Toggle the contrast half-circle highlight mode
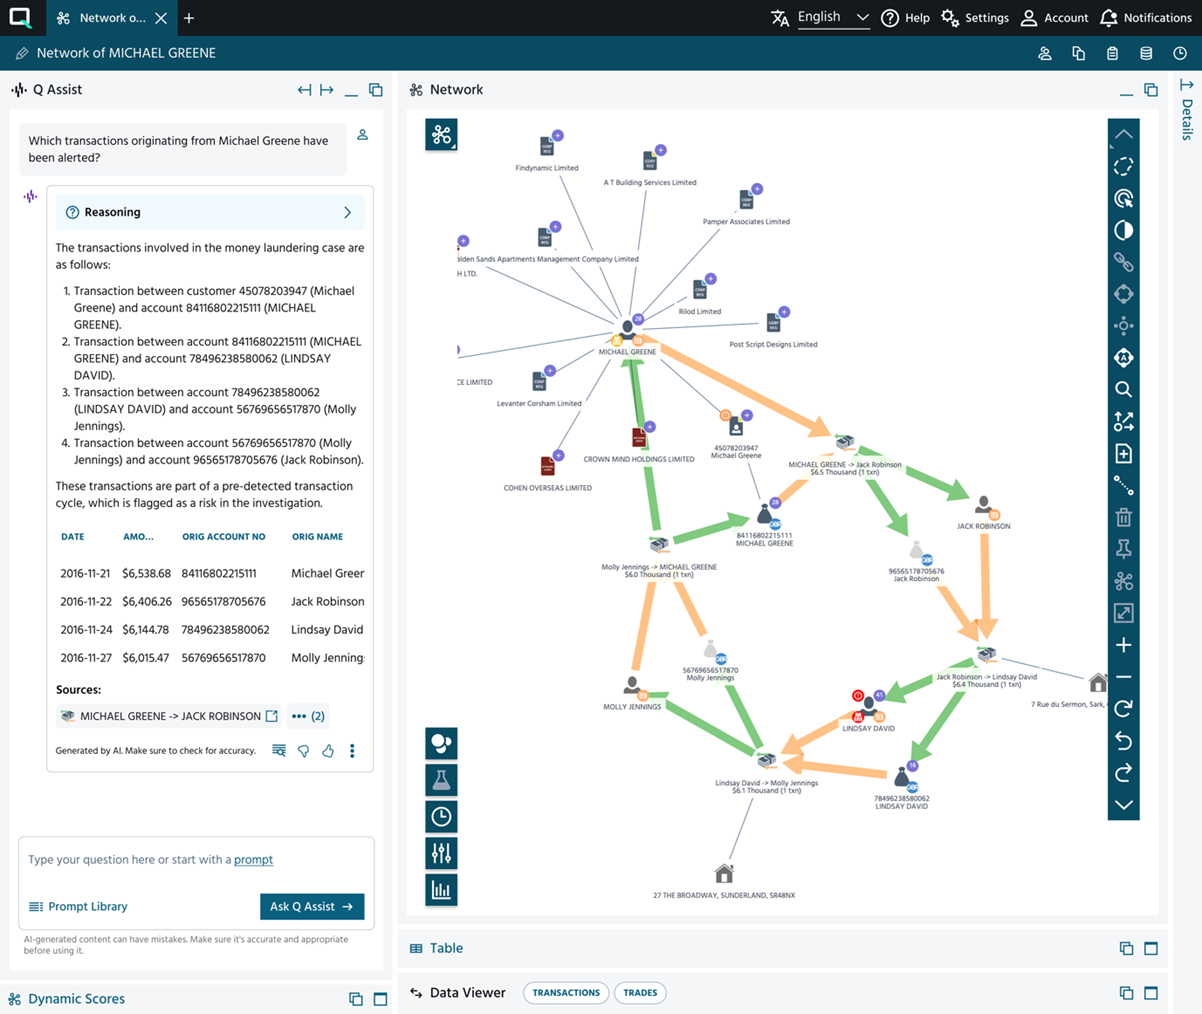The image size is (1202, 1014). point(1123,231)
